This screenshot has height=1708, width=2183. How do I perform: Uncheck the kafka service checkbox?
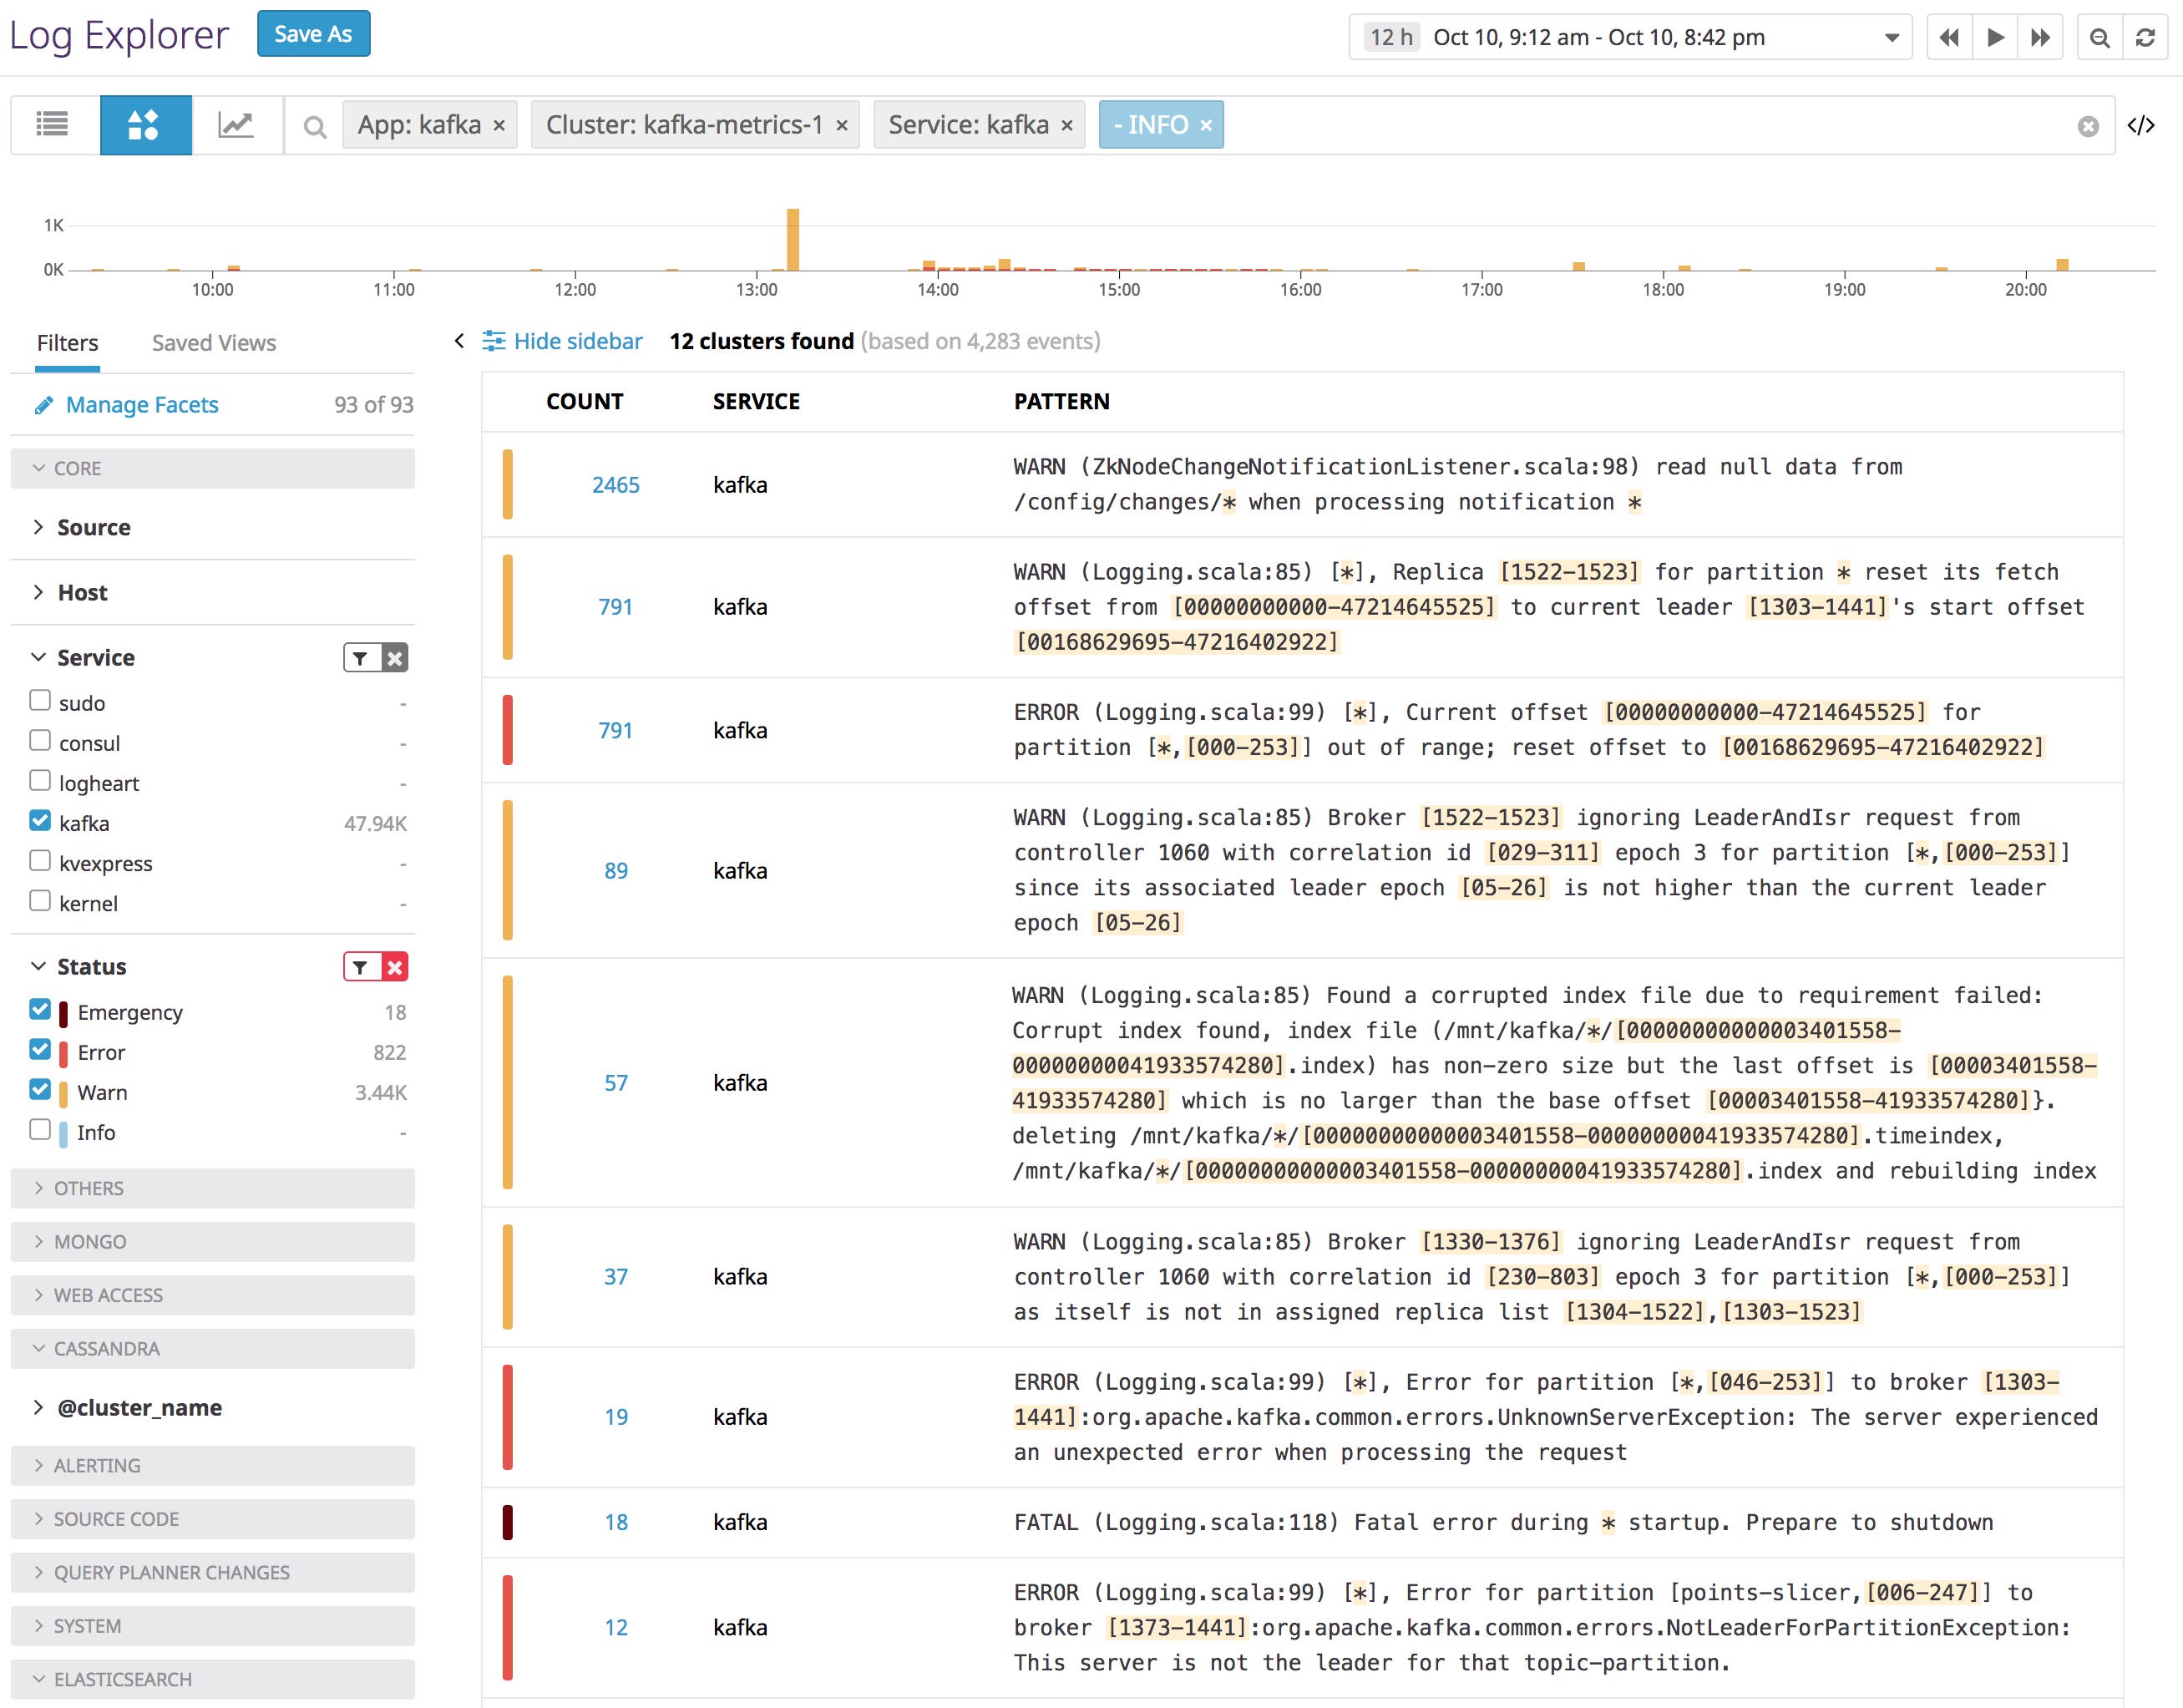coord(40,821)
